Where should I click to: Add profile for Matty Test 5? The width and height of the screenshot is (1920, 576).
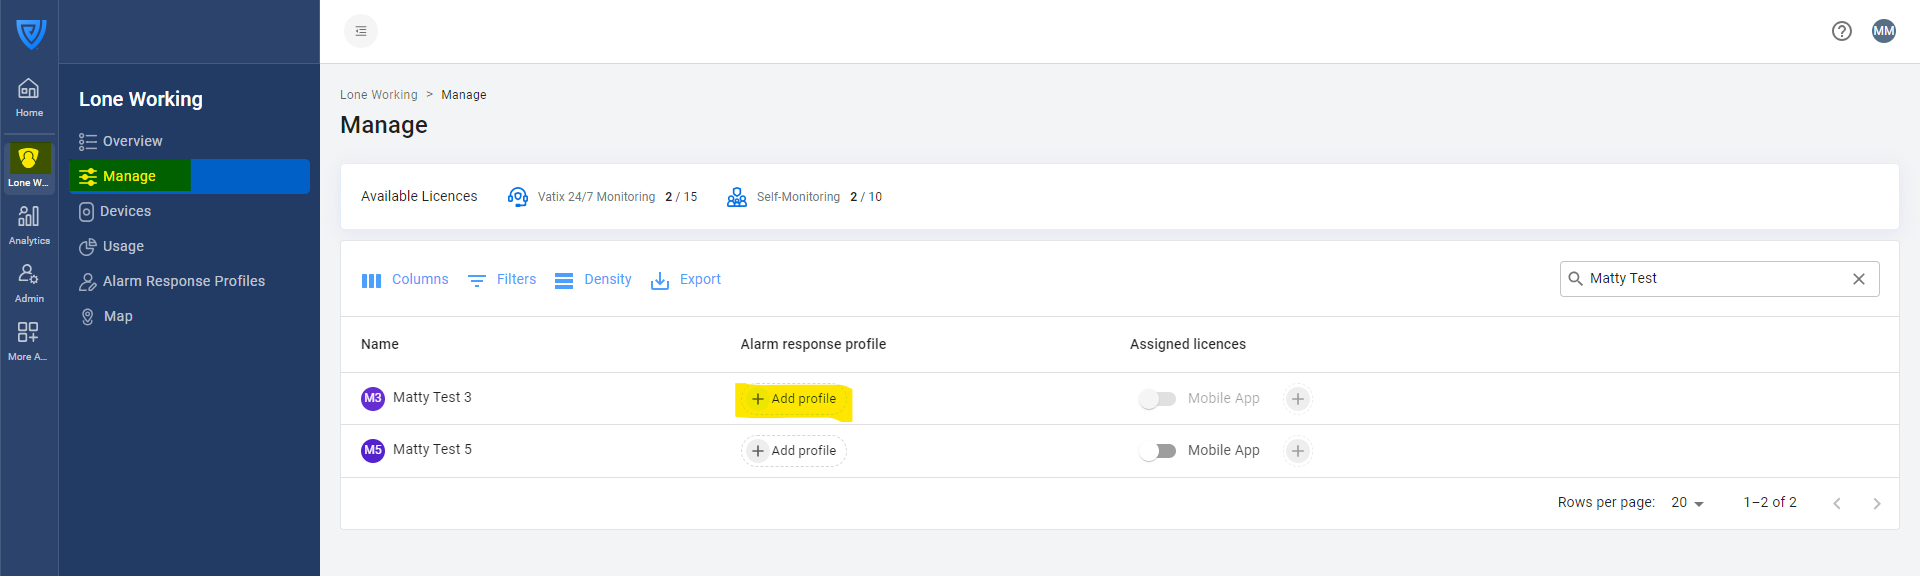pos(794,451)
